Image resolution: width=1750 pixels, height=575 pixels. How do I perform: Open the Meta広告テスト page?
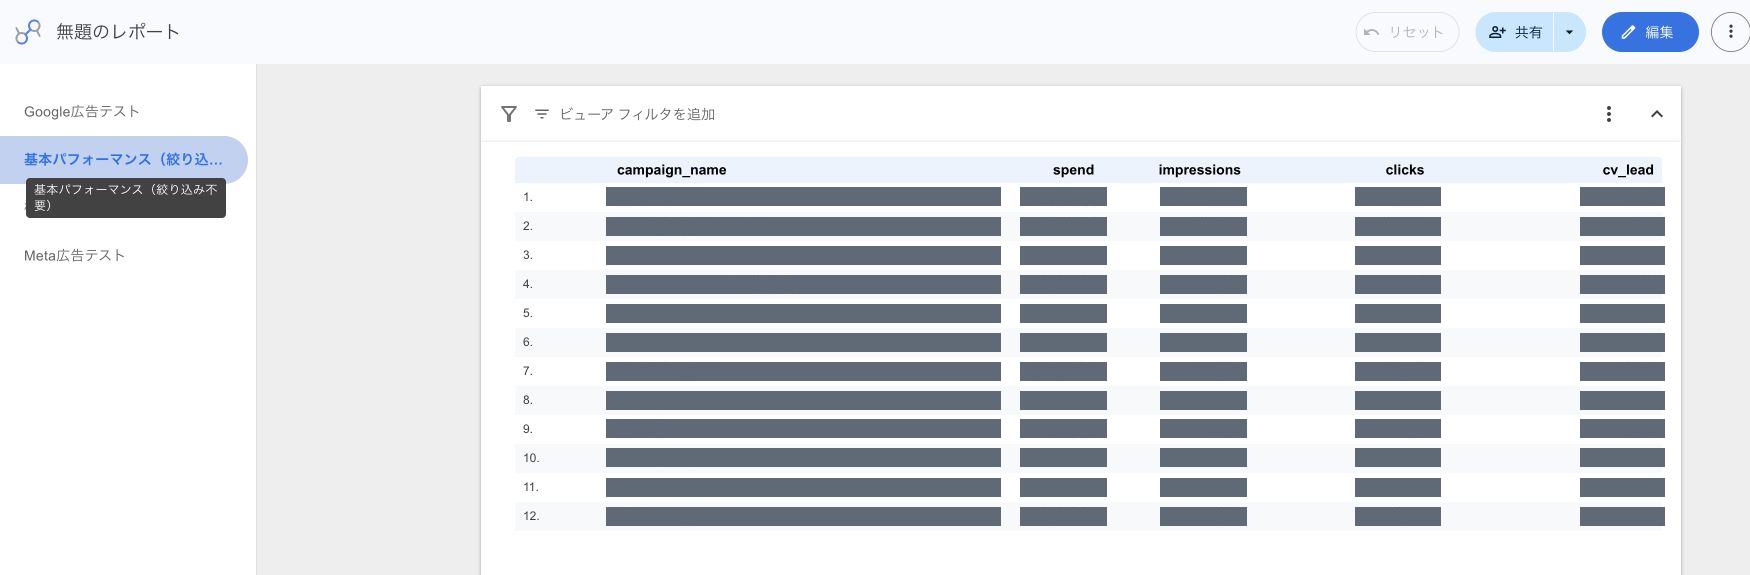(75, 256)
